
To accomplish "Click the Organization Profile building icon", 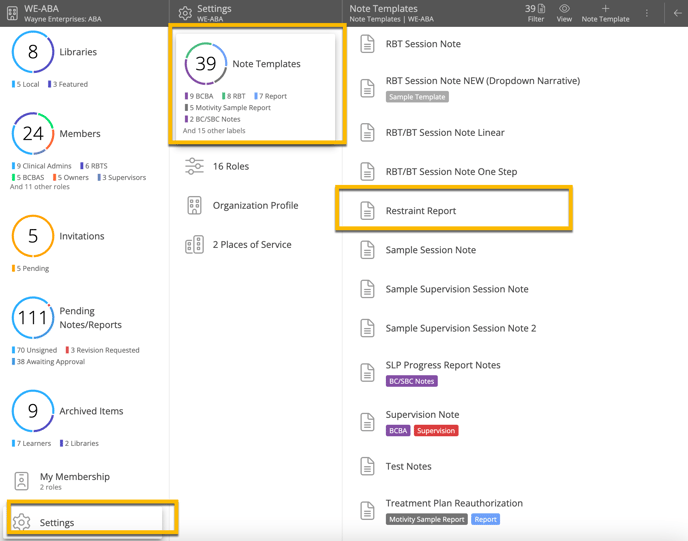I will (x=194, y=205).
